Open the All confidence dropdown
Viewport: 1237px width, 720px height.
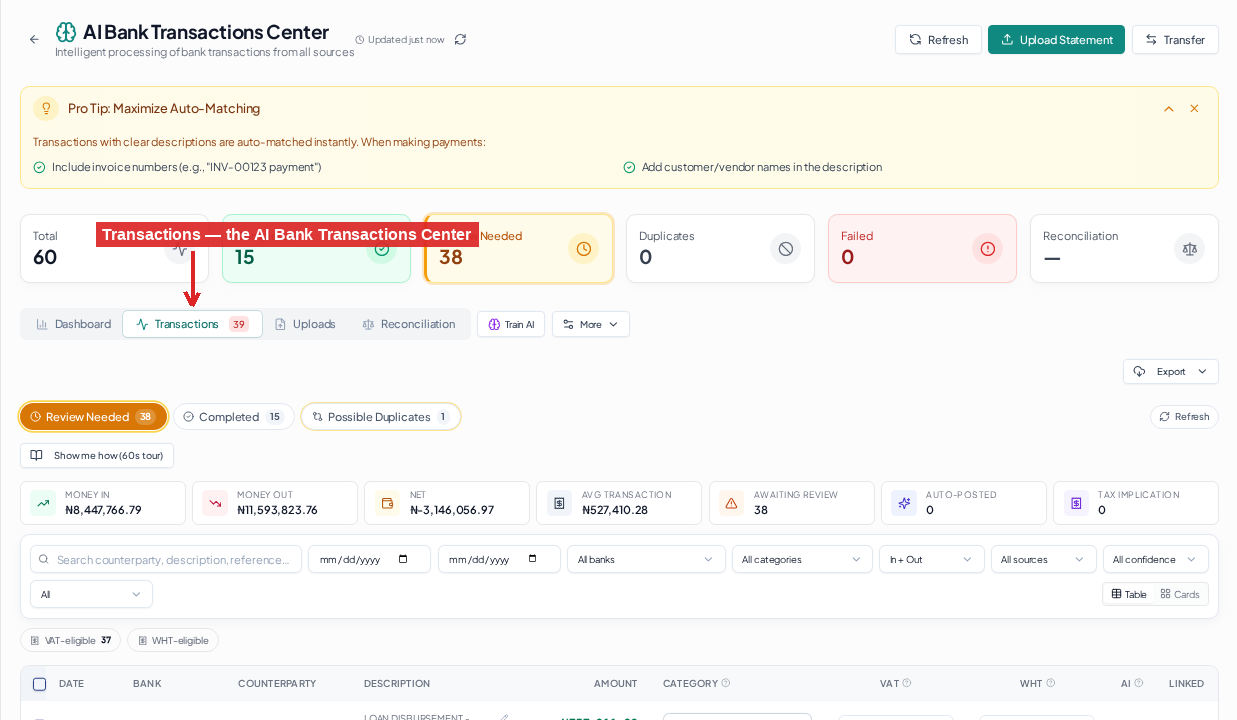pos(1156,559)
